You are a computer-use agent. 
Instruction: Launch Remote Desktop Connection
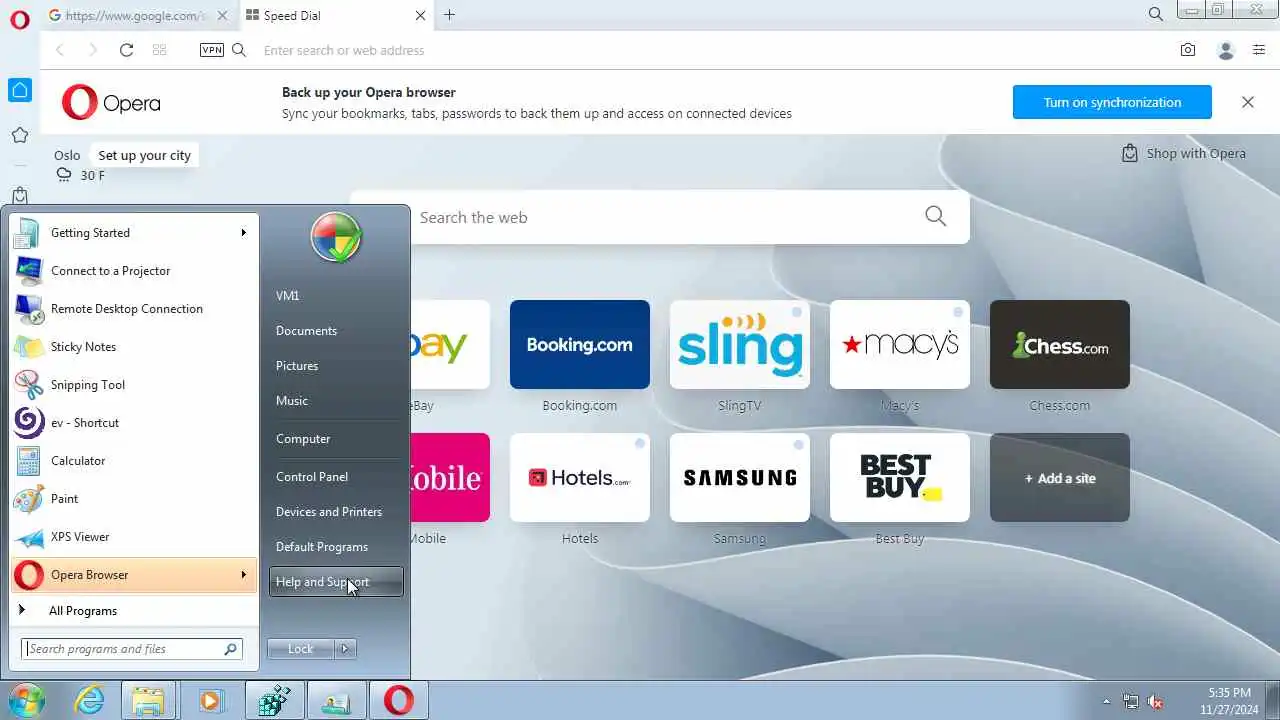click(x=134, y=309)
